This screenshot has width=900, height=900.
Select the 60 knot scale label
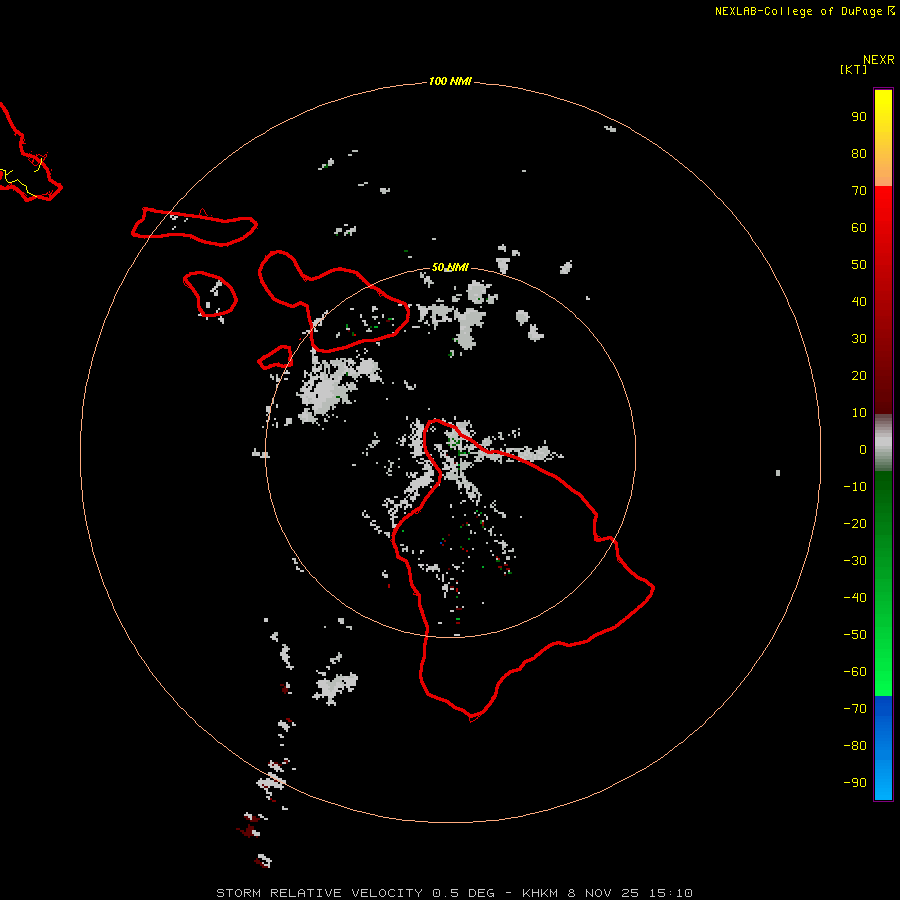tap(859, 228)
